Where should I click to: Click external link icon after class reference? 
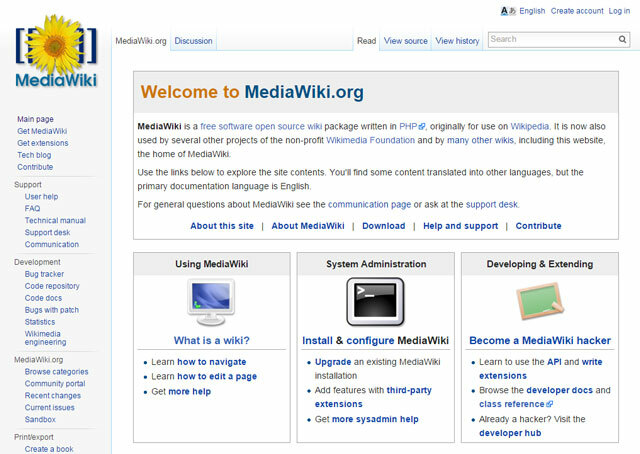pyautogui.click(x=549, y=404)
